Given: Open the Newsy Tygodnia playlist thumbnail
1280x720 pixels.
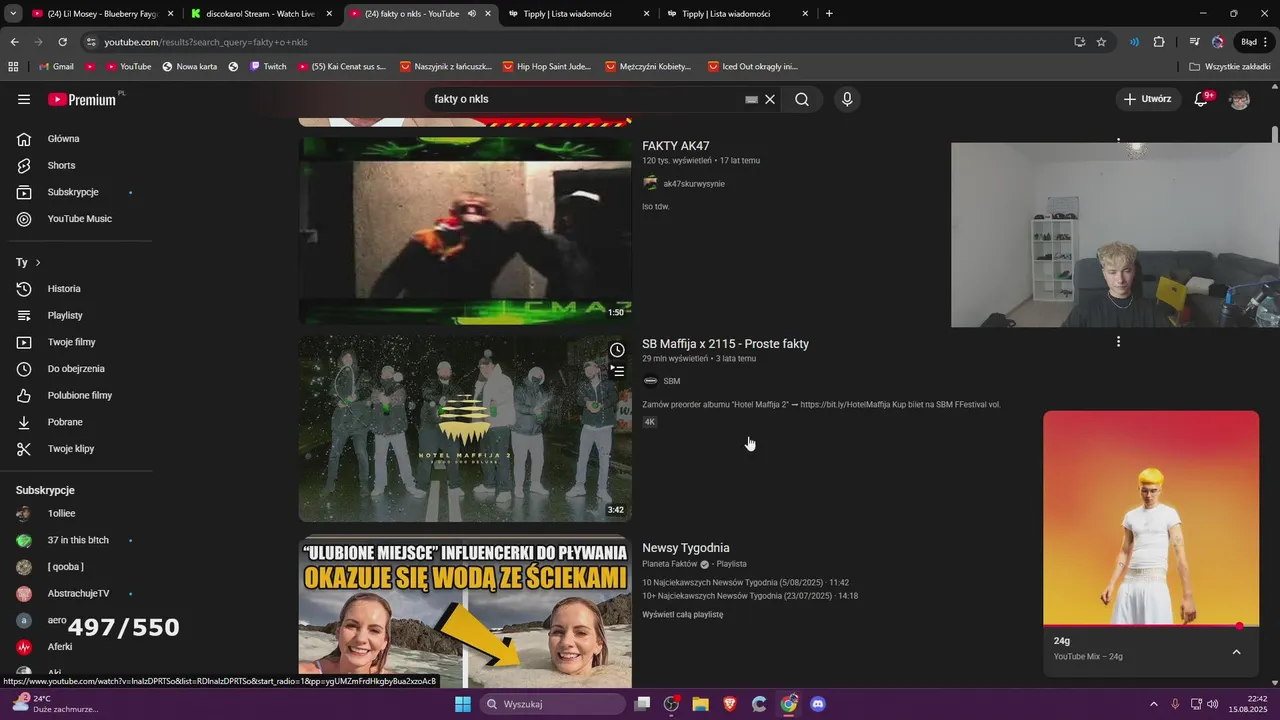Looking at the screenshot, I should (x=465, y=611).
